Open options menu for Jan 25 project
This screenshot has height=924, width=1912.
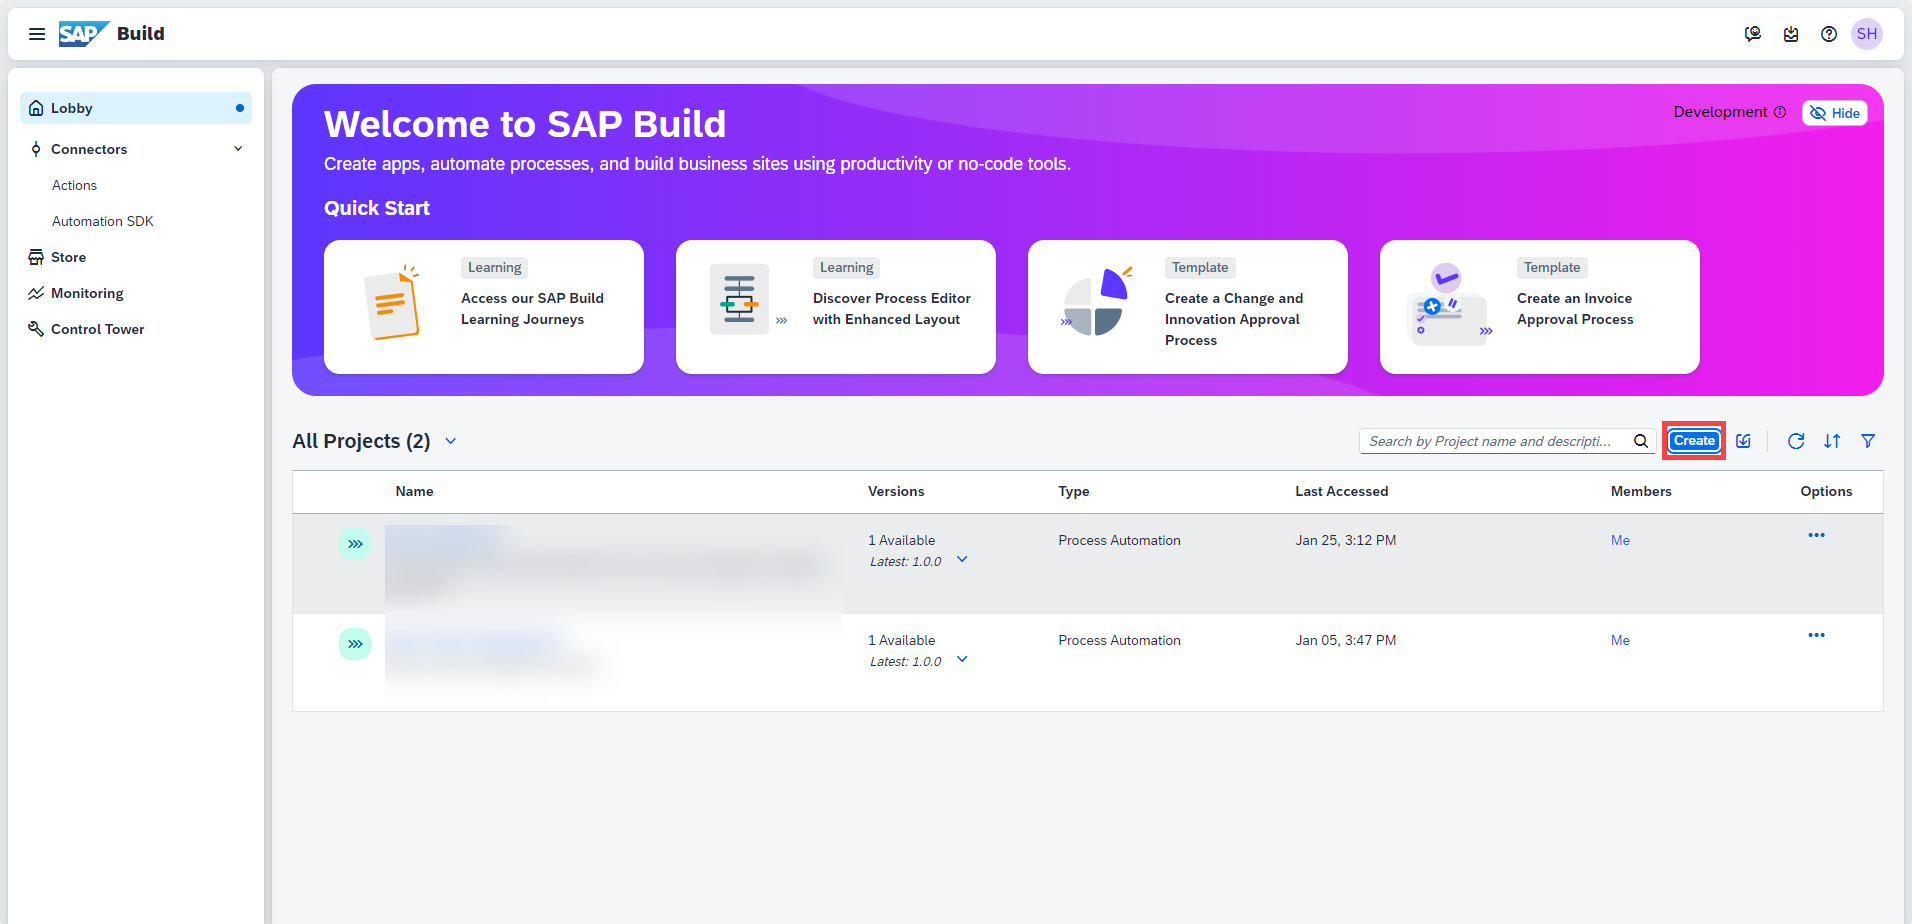pos(1817,535)
